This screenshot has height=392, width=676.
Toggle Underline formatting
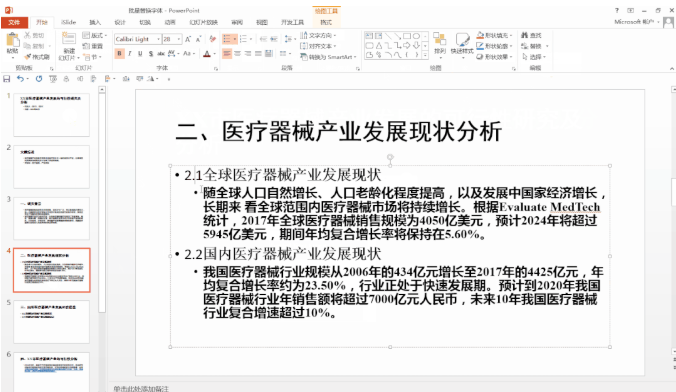[140, 53]
